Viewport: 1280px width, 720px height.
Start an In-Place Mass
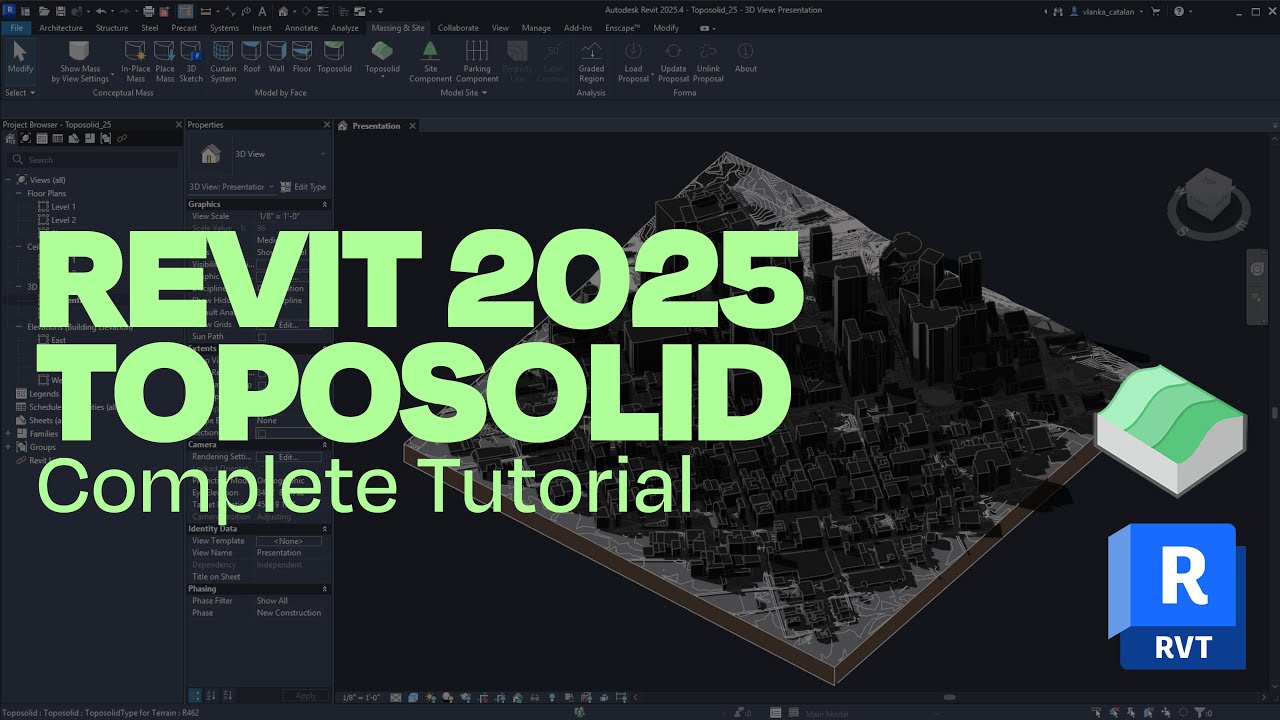click(x=135, y=61)
